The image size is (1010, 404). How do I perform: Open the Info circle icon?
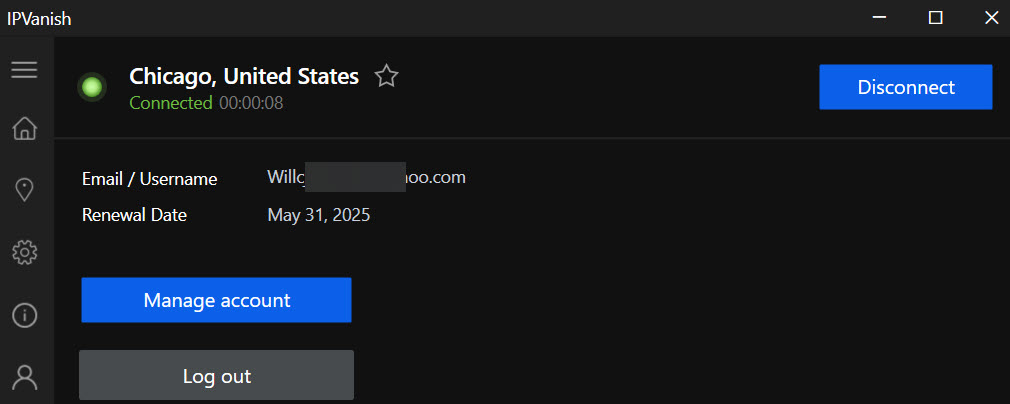click(24, 316)
